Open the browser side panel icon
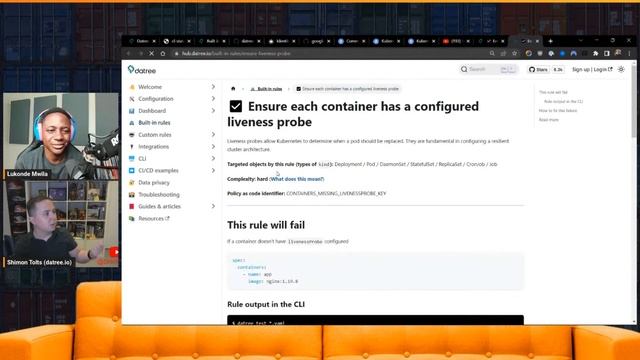This screenshot has height=360, width=640. coord(607,53)
